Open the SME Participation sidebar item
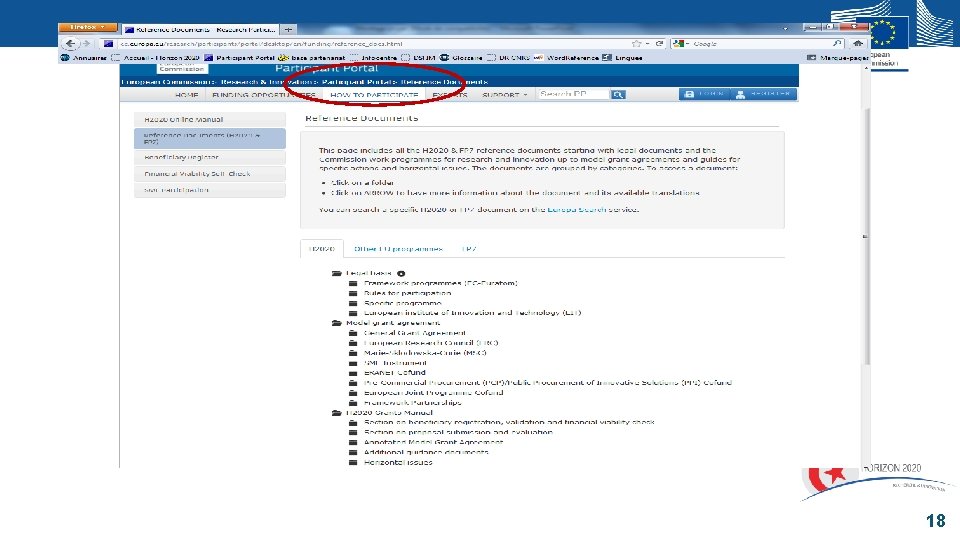Screen dimensions: 960x540 pyautogui.click(x=210, y=190)
